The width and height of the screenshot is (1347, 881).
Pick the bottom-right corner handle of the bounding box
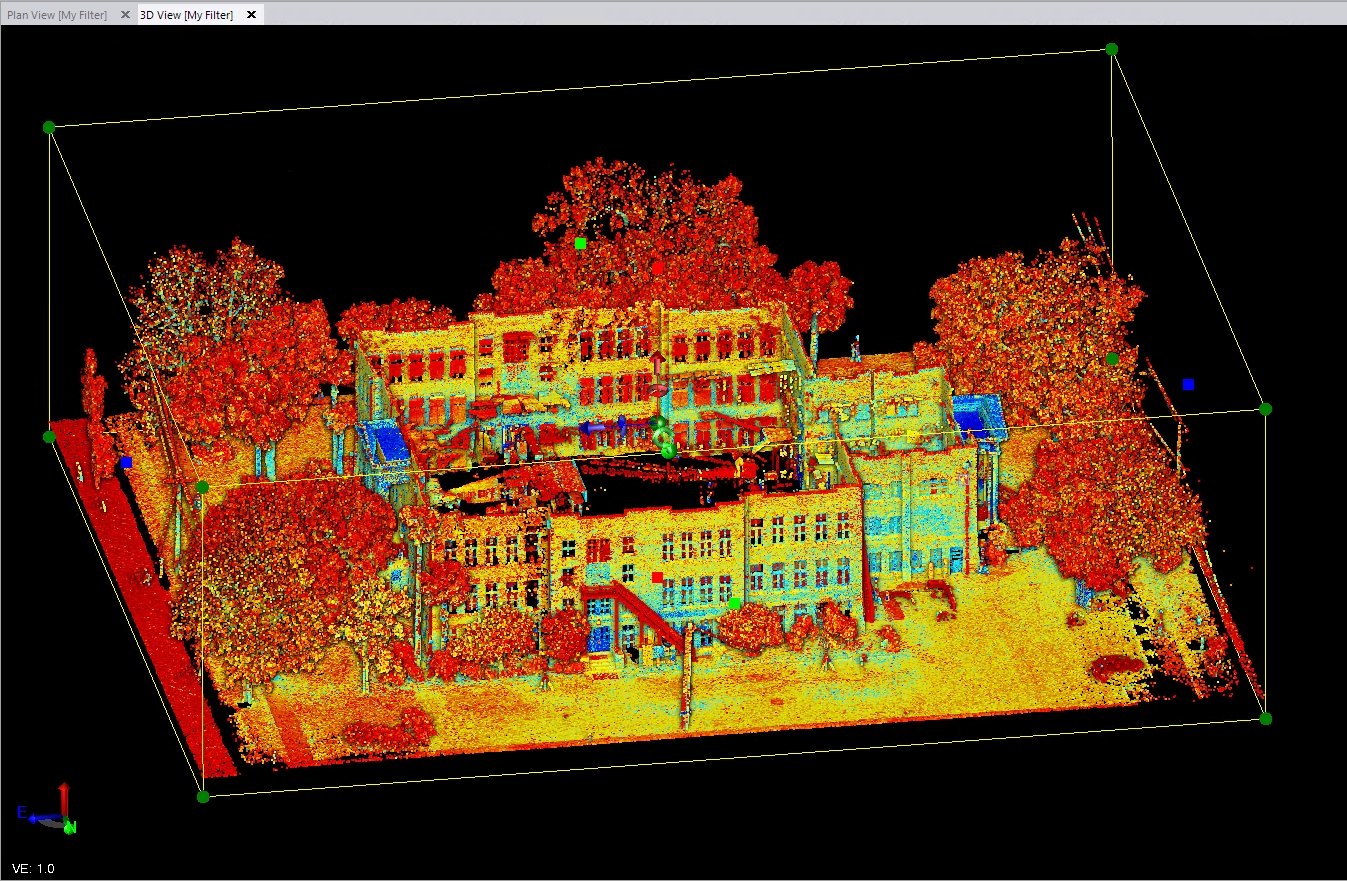tap(1265, 718)
